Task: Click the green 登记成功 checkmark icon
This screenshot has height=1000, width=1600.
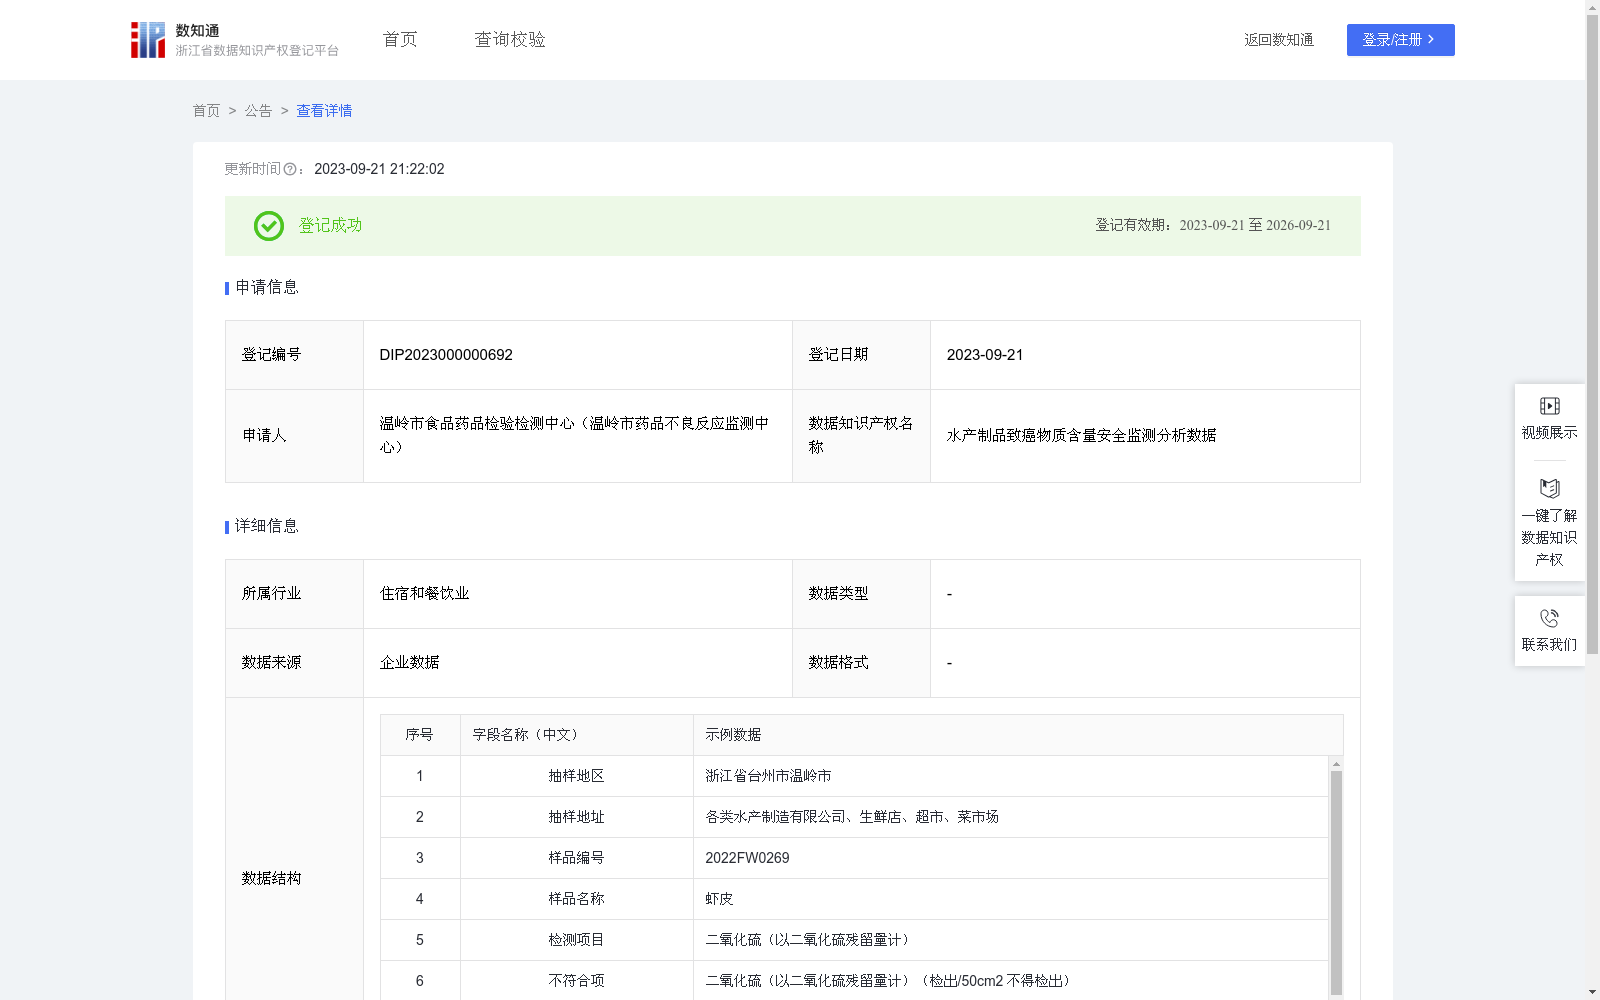Action: (x=268, y=226)
